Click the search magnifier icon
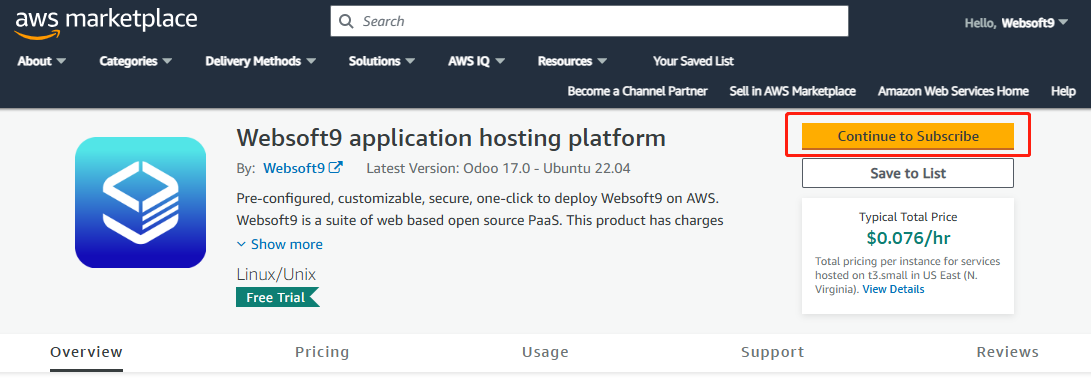 coord(346,22)
